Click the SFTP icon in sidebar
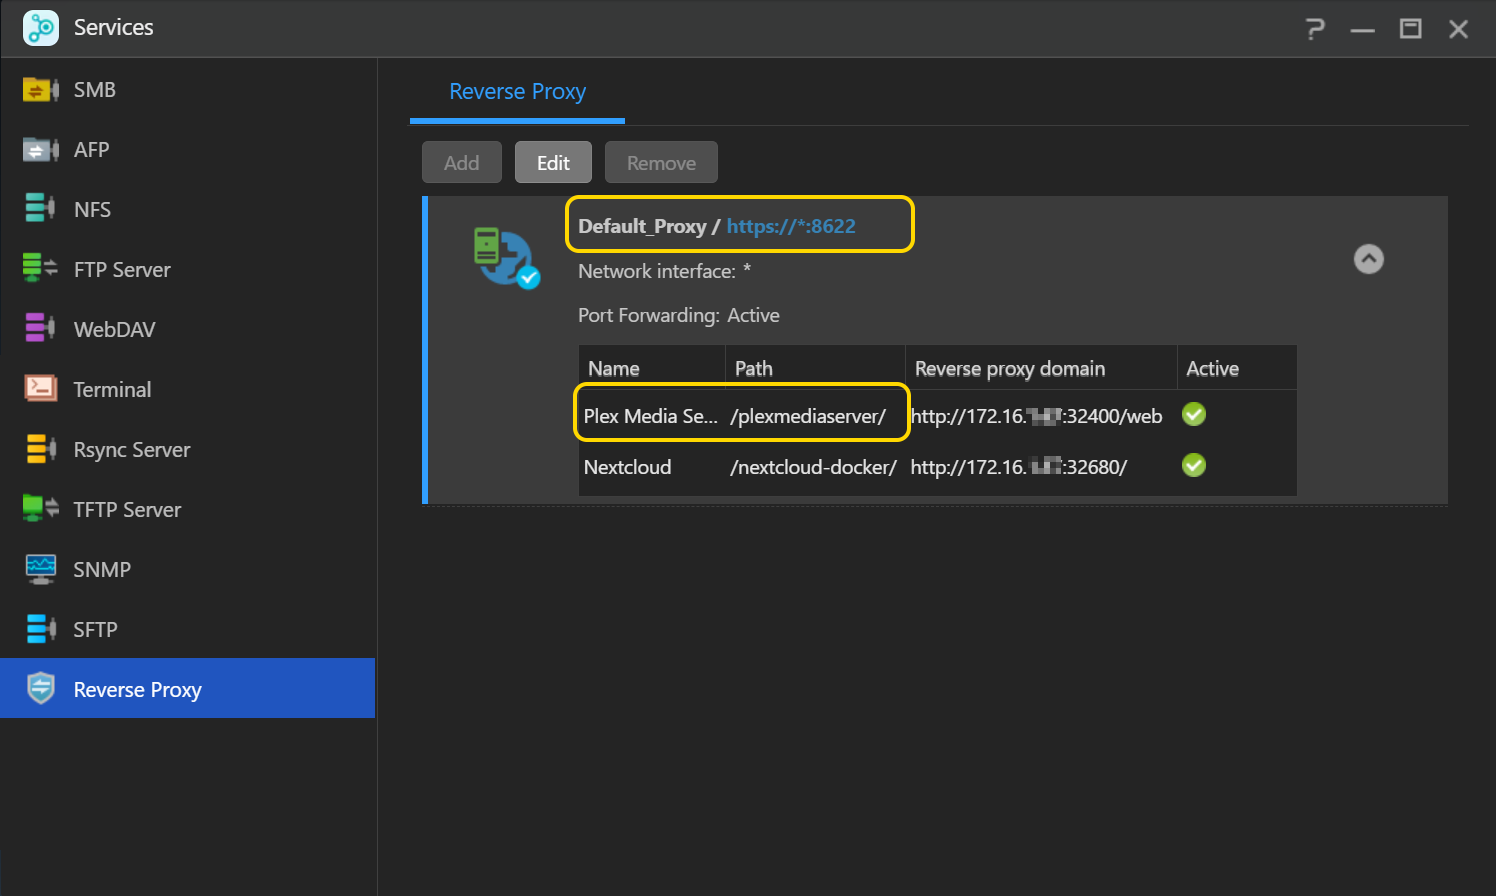The height and width of the screenshot is (896, 1496). (x=40, y=629)
